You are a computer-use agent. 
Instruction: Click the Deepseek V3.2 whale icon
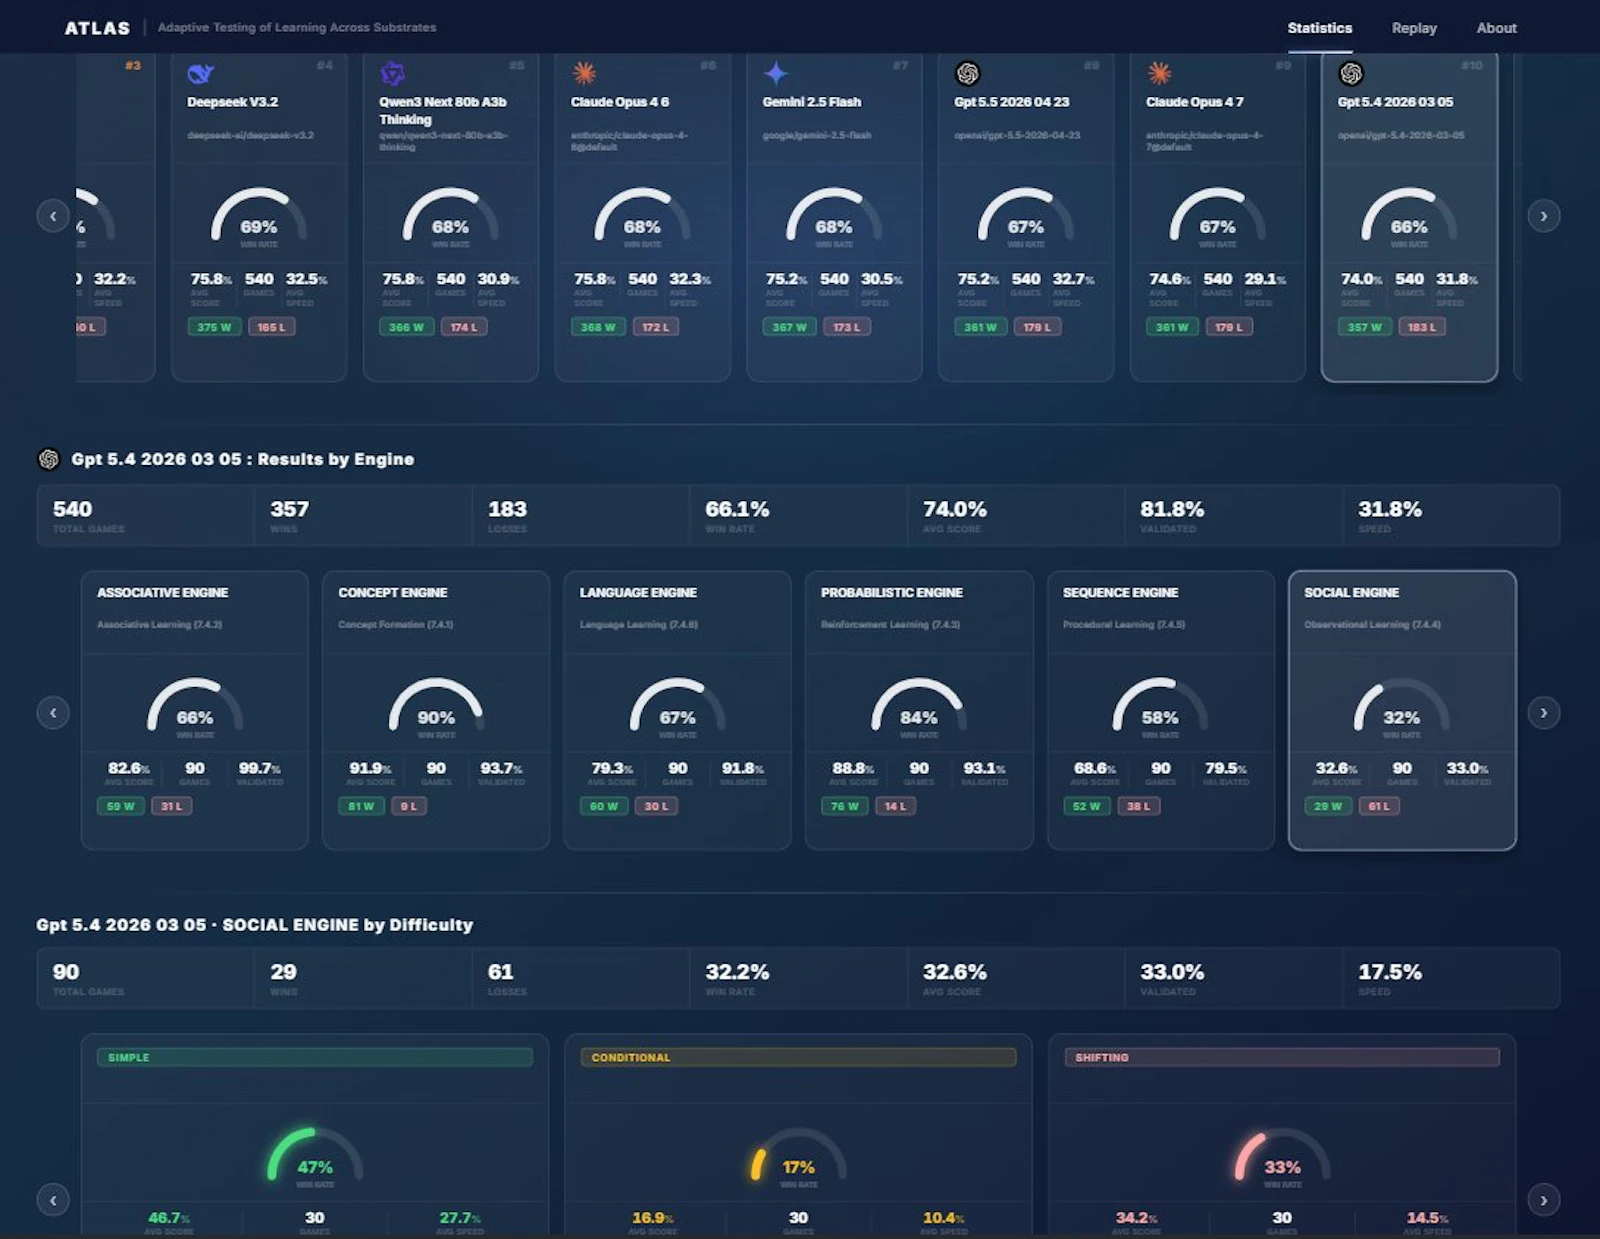(201, 73)
